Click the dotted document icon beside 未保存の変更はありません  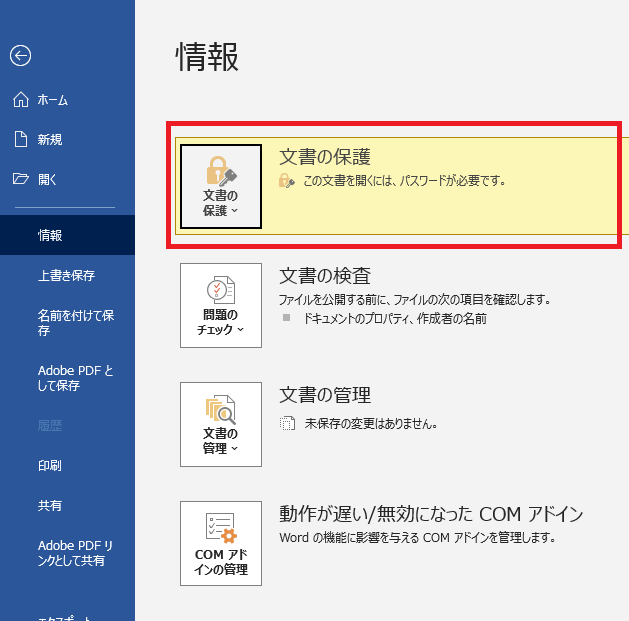point(287,423)
